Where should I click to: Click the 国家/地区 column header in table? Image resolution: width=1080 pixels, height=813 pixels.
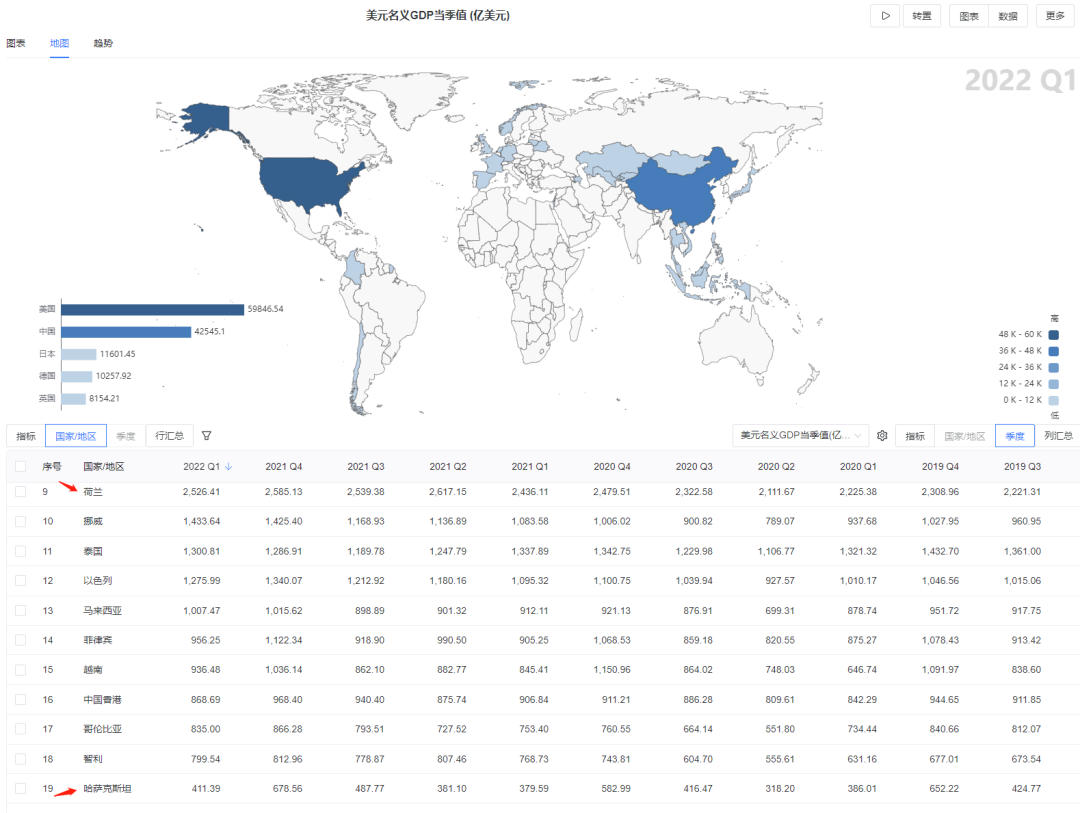click(x=103, y=466)
